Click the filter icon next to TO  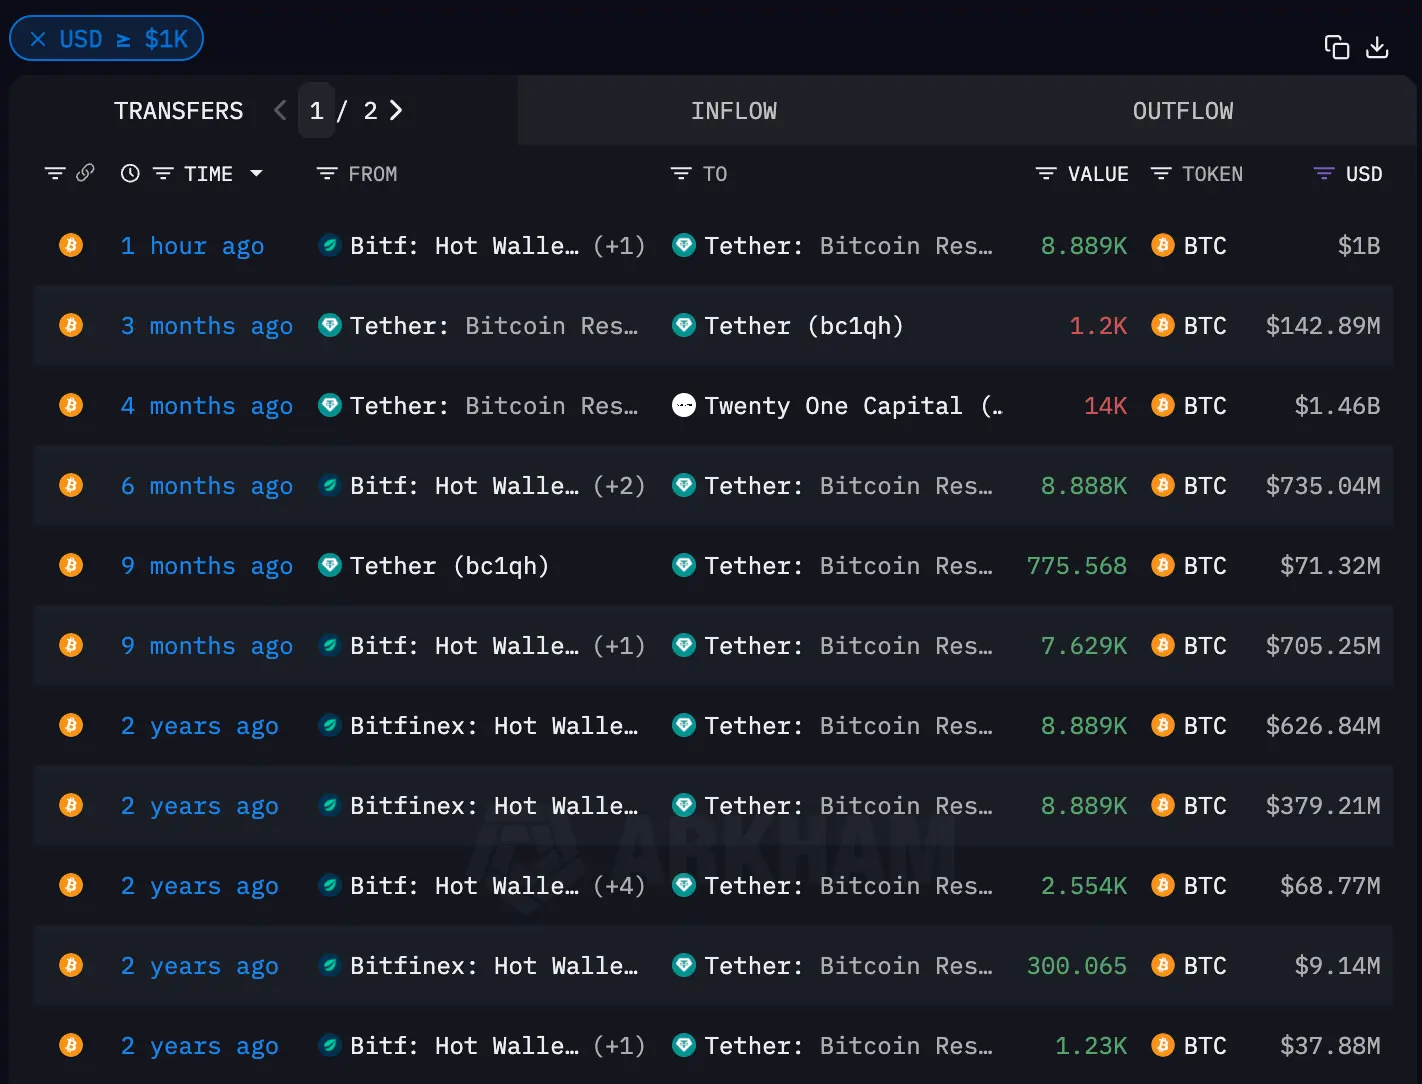click(x=680, y=174)
